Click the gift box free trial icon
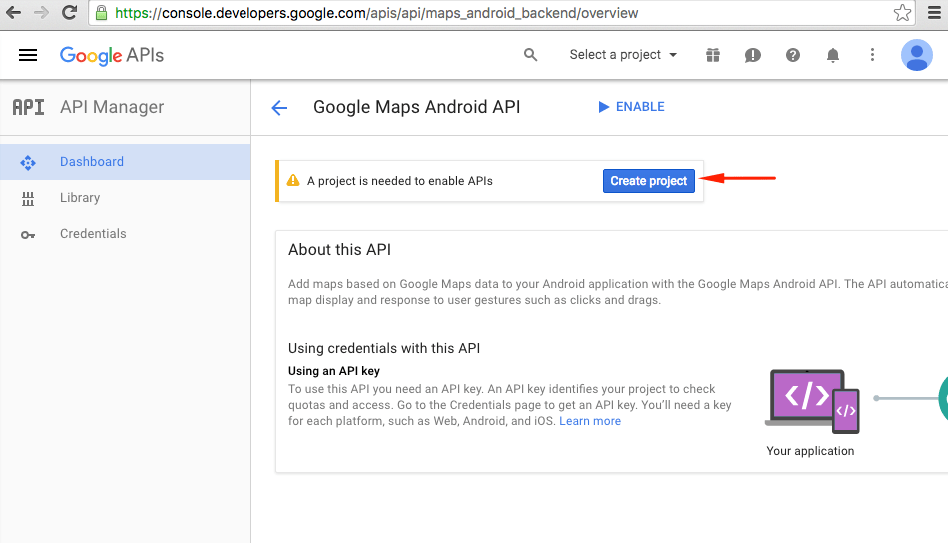The height and width of the screenshot is (543, 948). tap(713, 55)
